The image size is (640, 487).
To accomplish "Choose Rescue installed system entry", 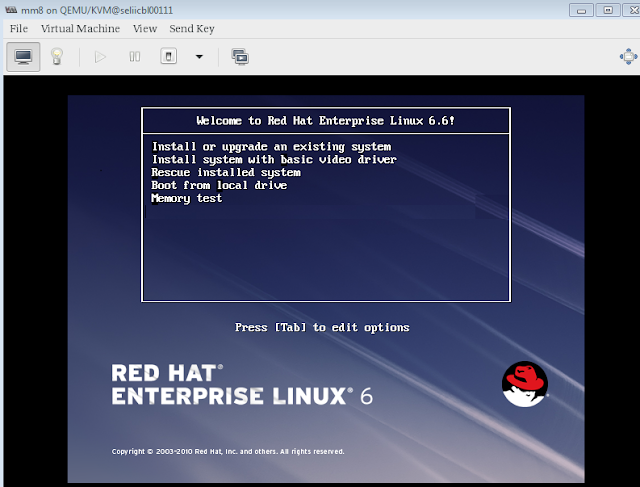I will [226, 172].
